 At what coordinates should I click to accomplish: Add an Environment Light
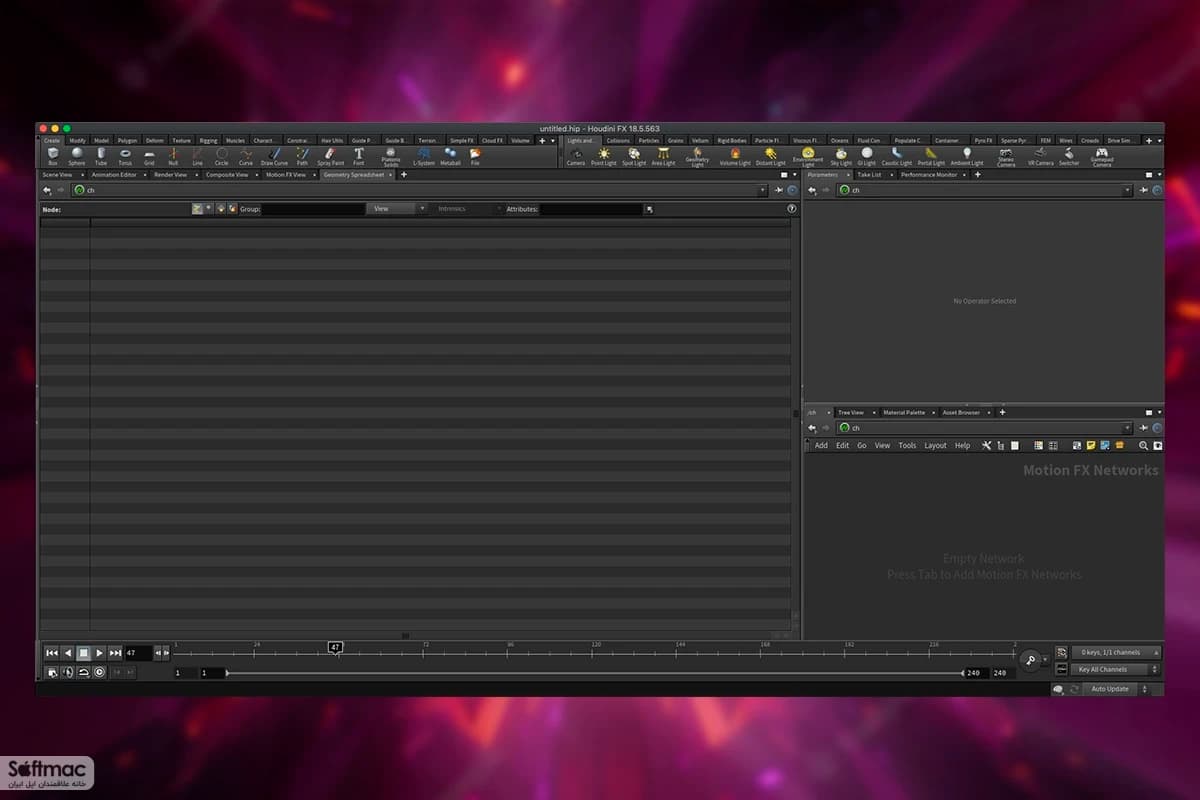[808, 157]
